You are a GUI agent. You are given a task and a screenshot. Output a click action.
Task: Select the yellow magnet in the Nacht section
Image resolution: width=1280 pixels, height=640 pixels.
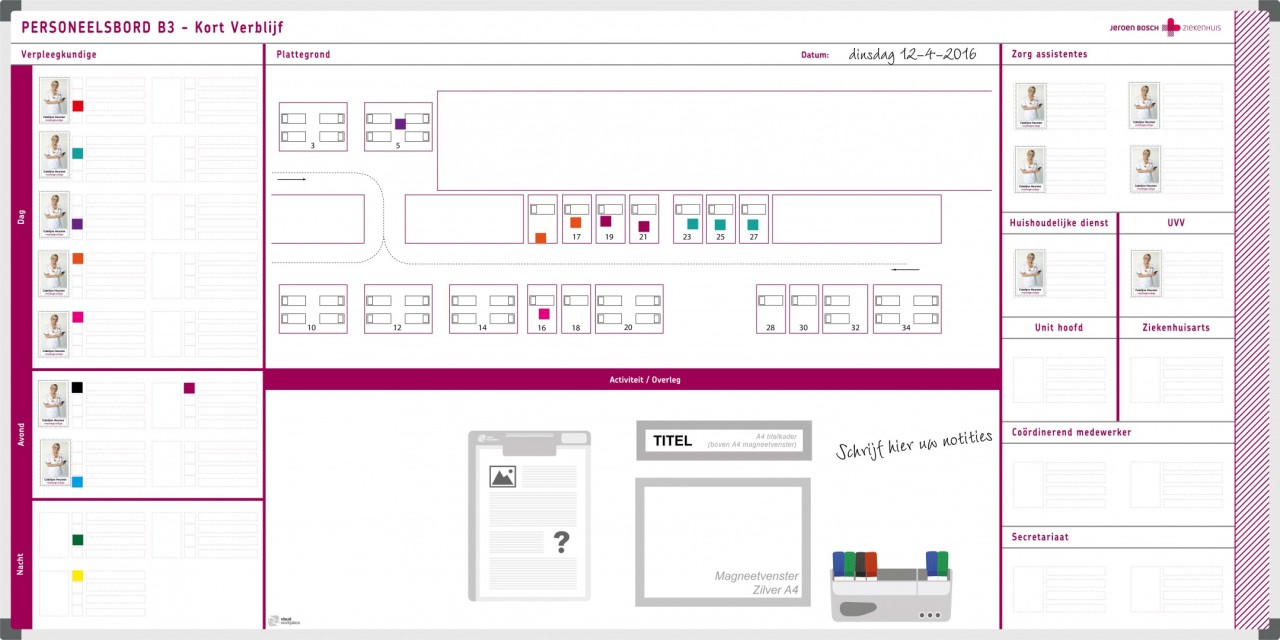[78, 575]
